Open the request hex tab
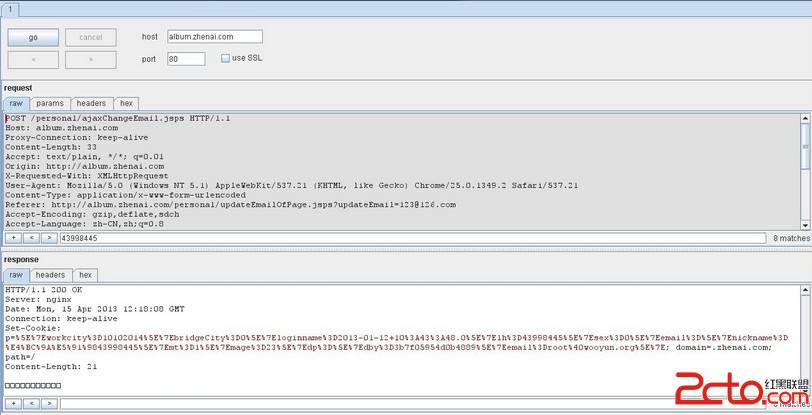 point(126,104)
